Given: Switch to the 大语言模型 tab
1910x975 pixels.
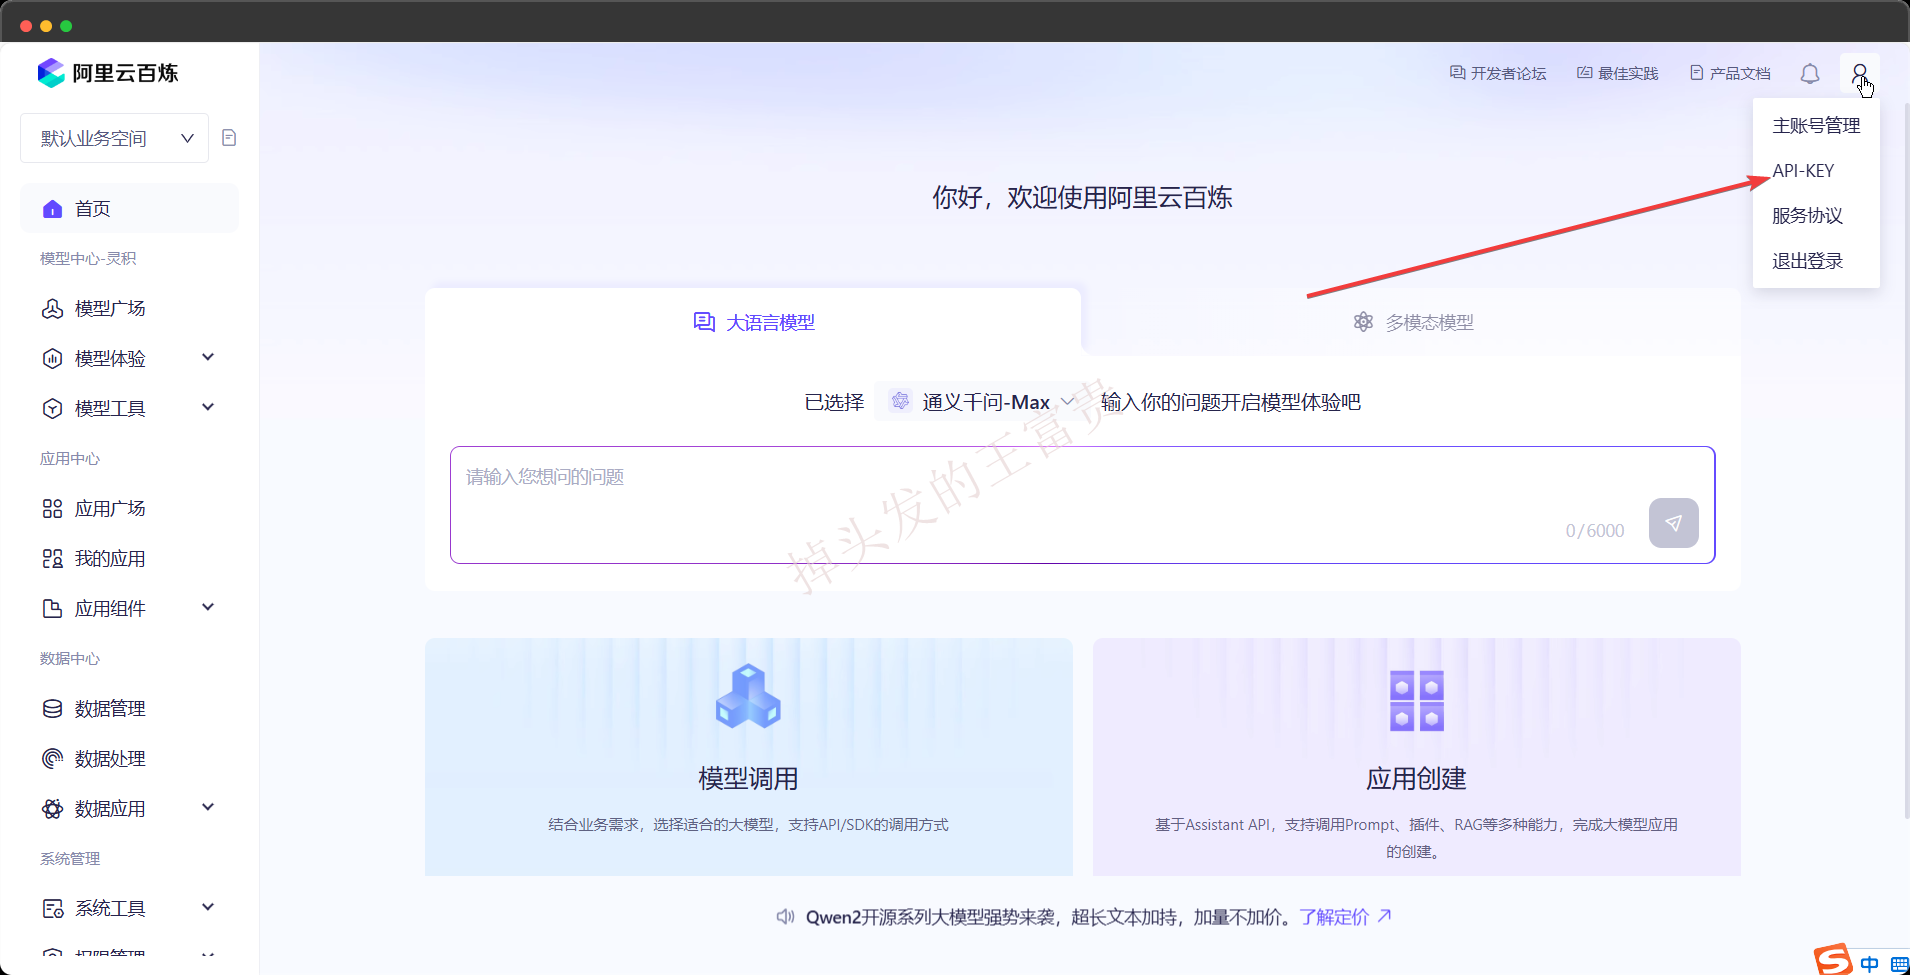Looking at the screenshot, I should [x=753, y=322].
